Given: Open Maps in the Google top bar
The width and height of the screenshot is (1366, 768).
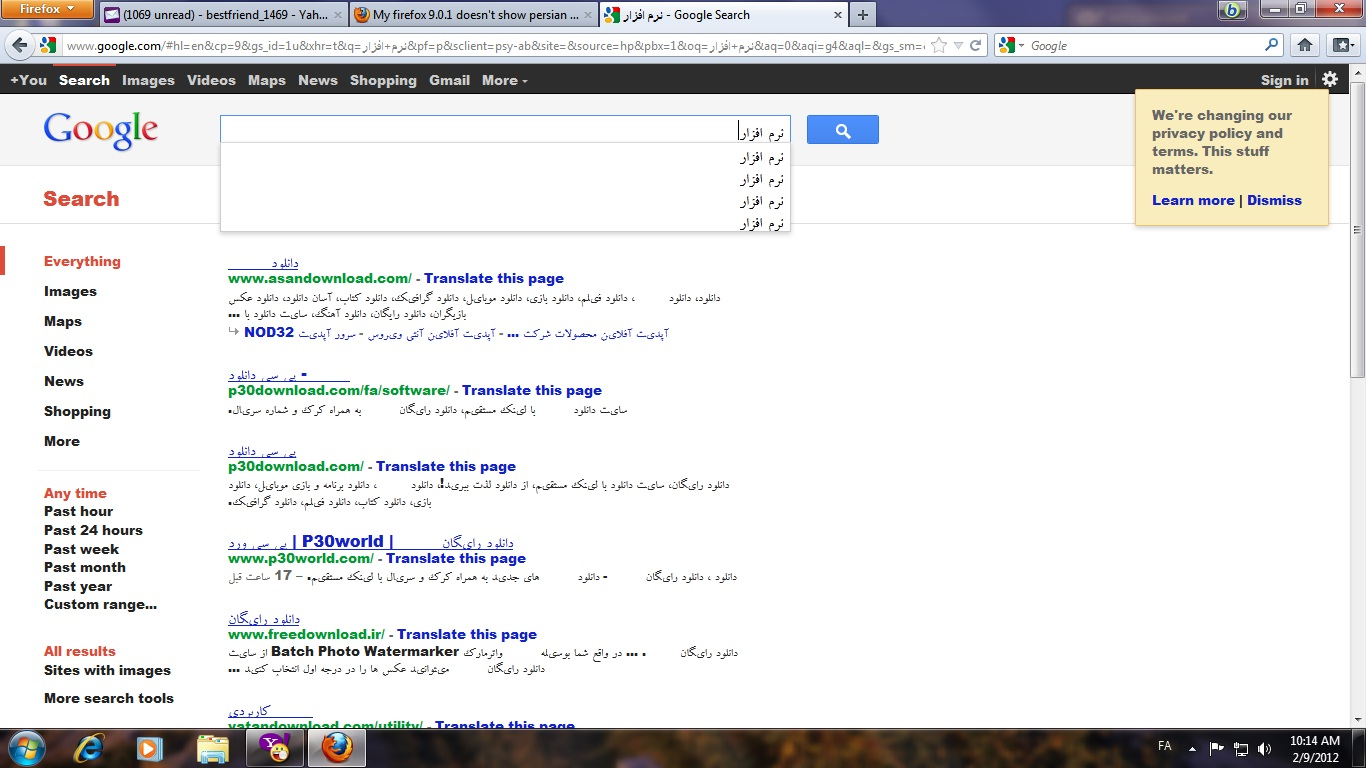Looking at the screenshot, I should click(267, 80).
